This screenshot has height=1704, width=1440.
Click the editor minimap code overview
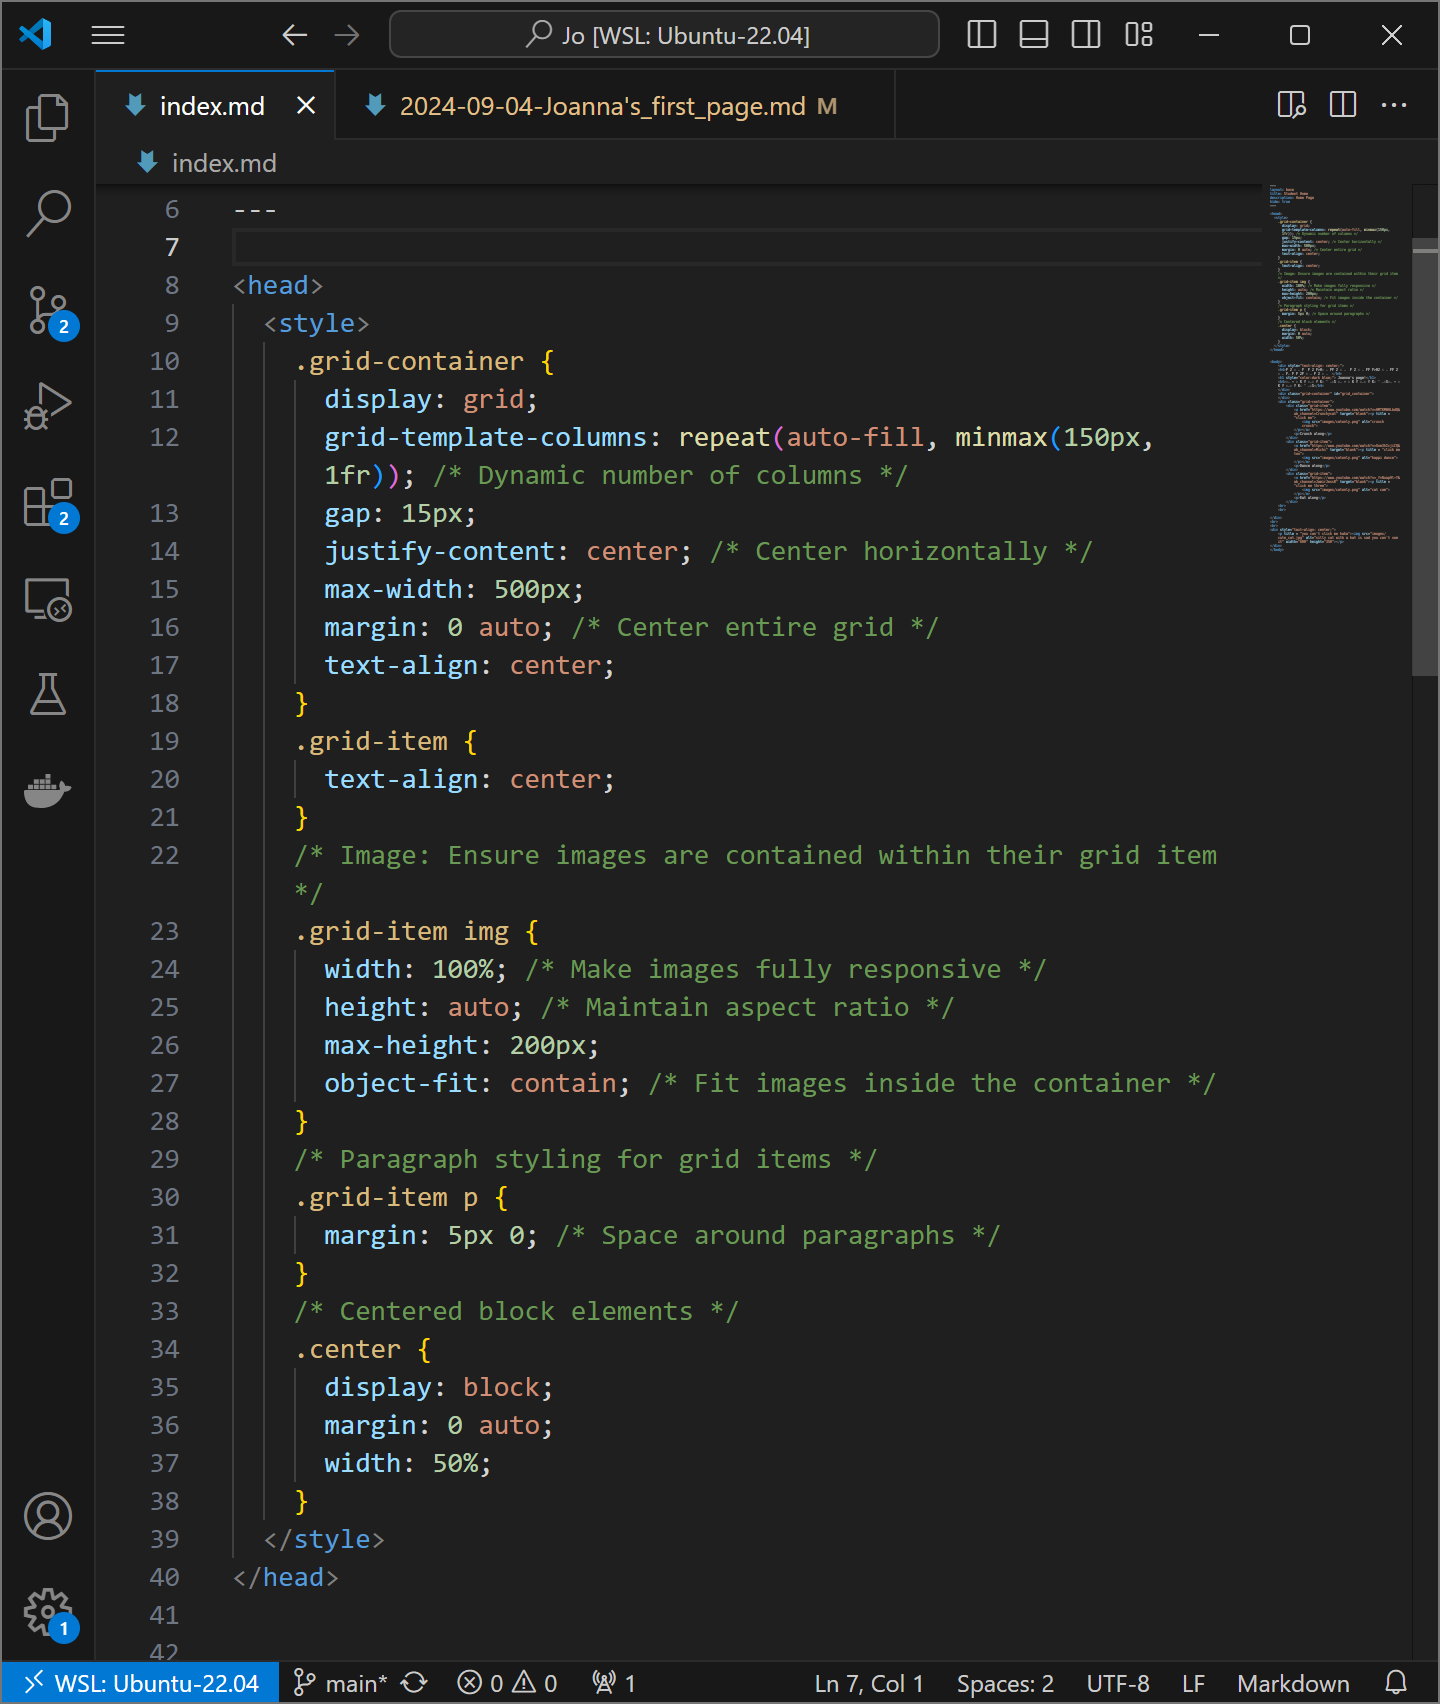tap(1335, 368)
